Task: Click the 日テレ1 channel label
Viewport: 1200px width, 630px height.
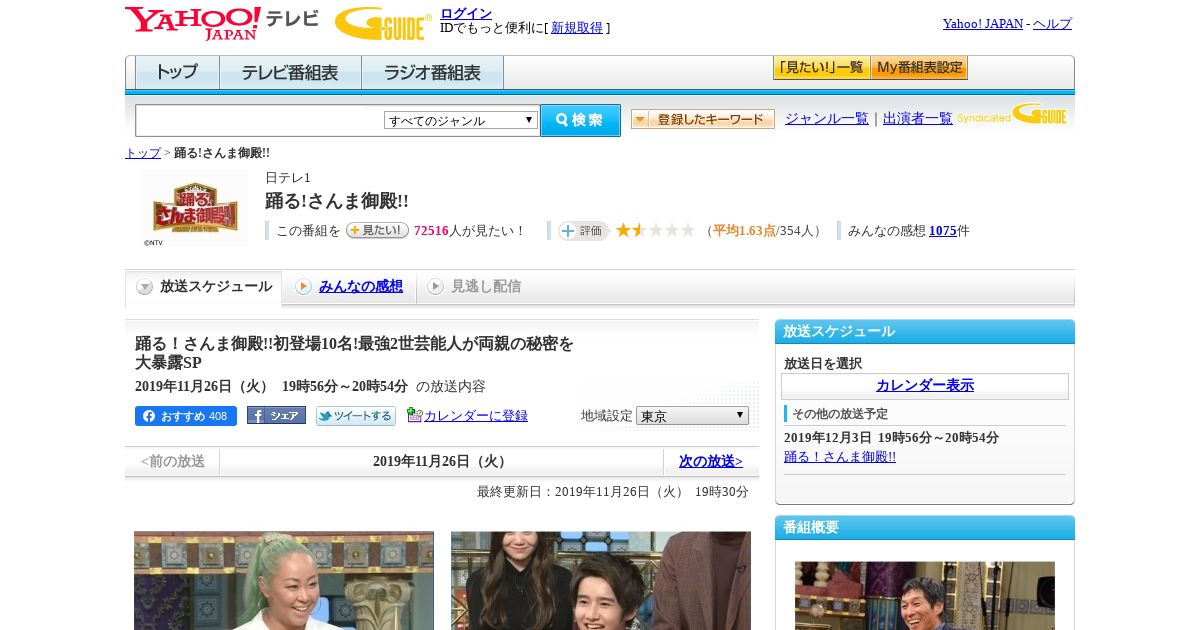Action: point(288,178)
